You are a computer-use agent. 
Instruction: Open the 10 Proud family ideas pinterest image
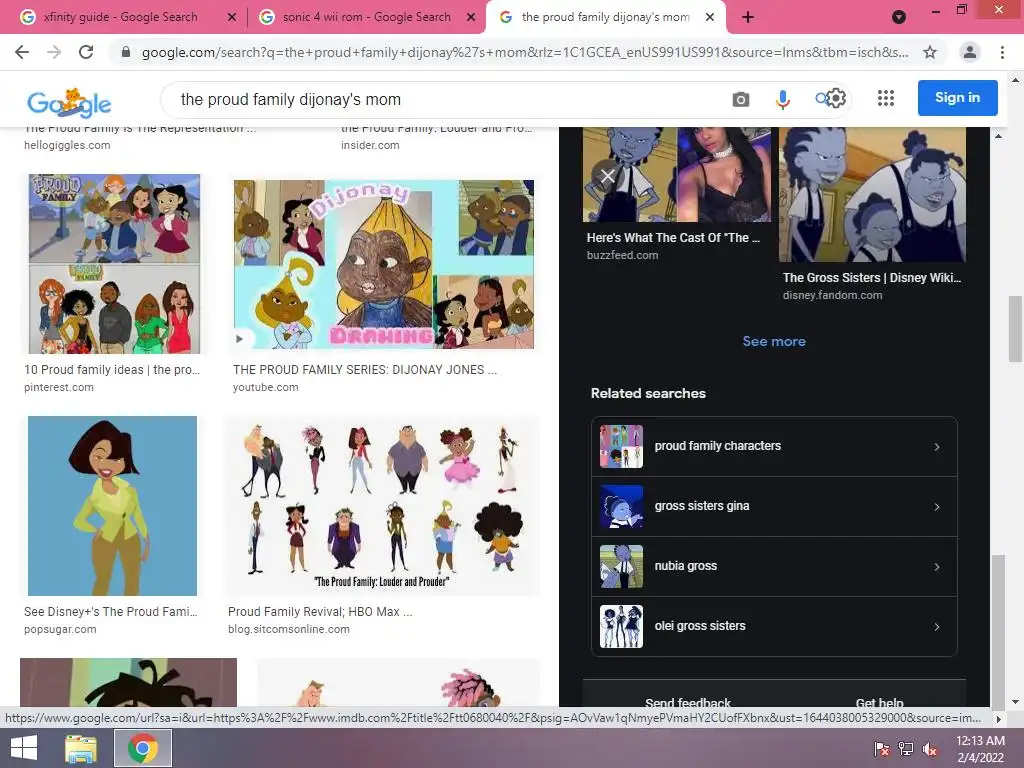coord(114,264)
